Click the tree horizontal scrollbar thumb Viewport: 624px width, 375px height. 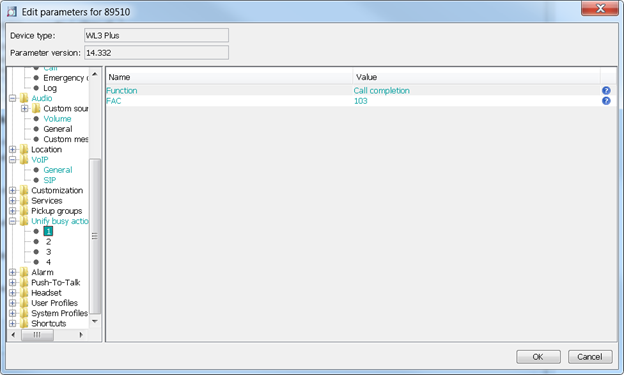point(37,335)
